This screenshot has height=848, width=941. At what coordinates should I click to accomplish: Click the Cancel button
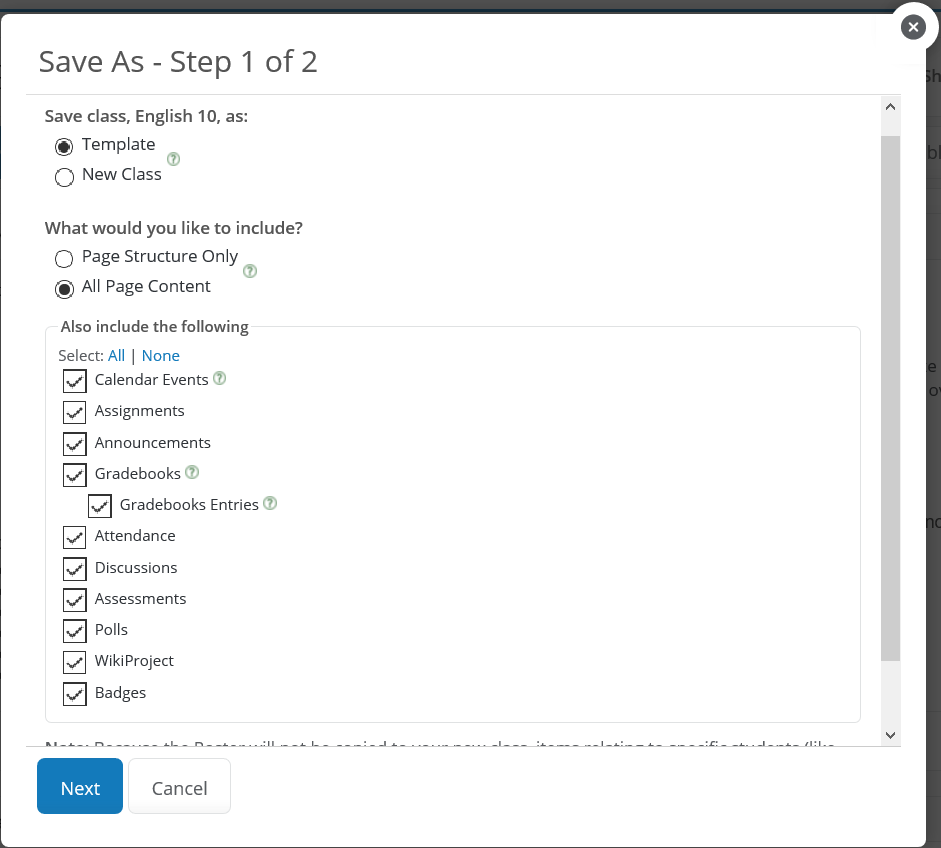tap(179, 786)
